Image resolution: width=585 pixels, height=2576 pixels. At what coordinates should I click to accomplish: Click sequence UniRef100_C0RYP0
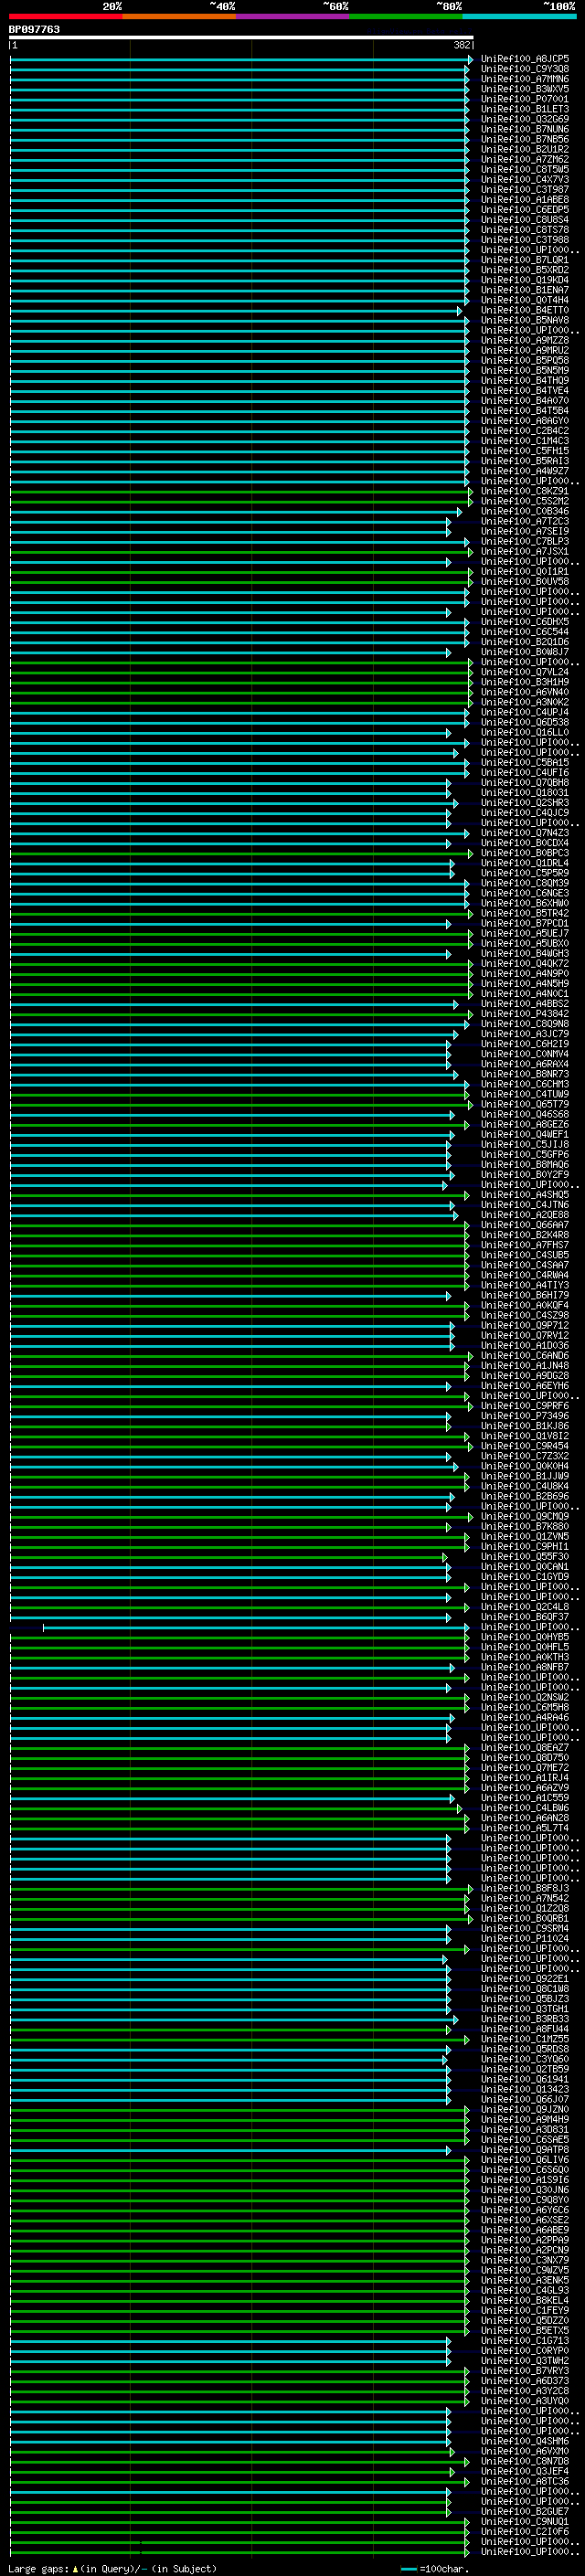click(x=525, y=2351)
